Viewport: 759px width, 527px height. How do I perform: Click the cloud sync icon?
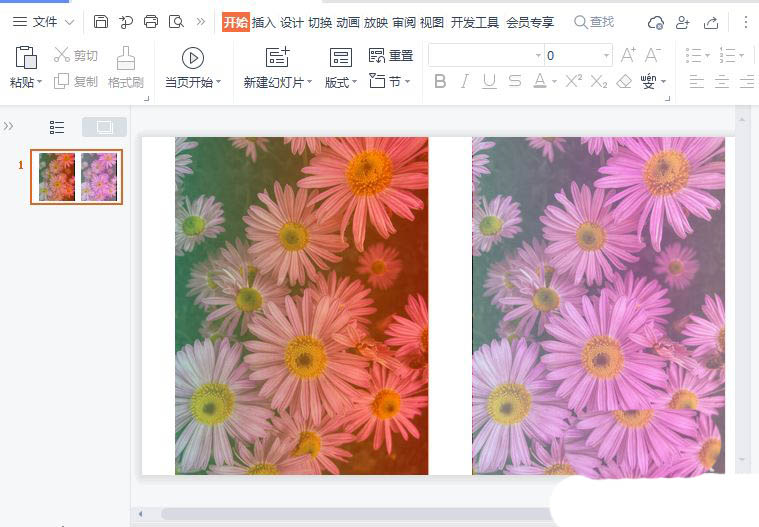coord(656,22)
